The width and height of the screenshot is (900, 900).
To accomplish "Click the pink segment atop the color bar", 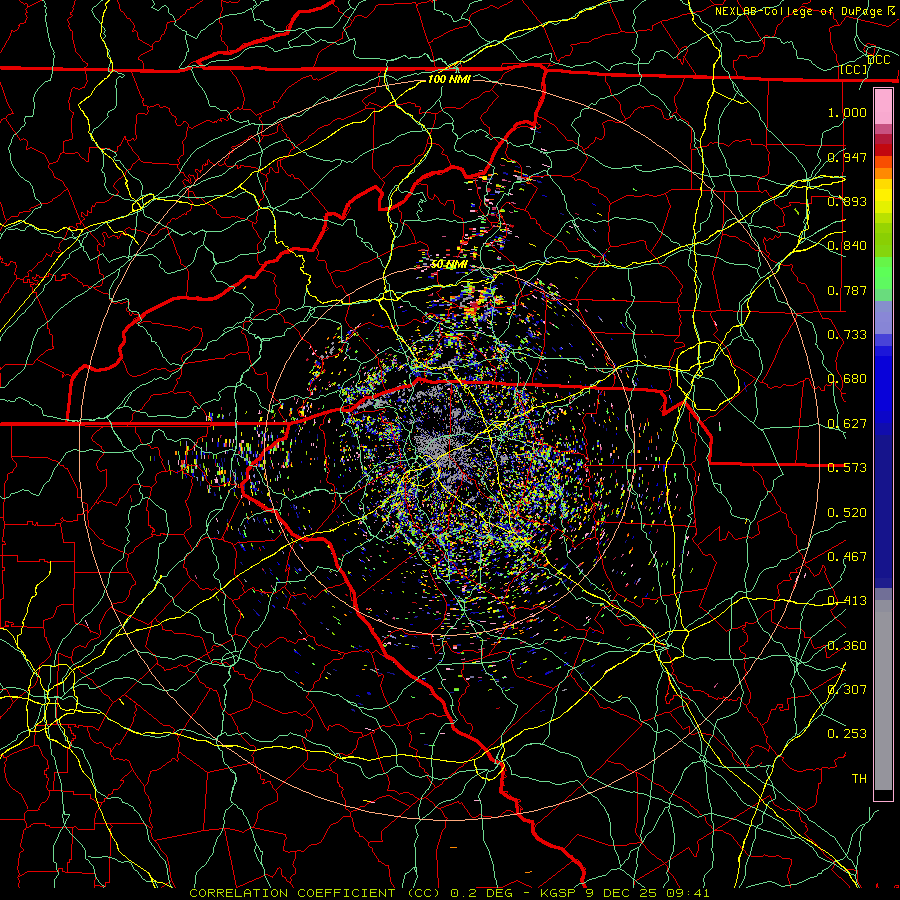I will [x=883, y=107].
